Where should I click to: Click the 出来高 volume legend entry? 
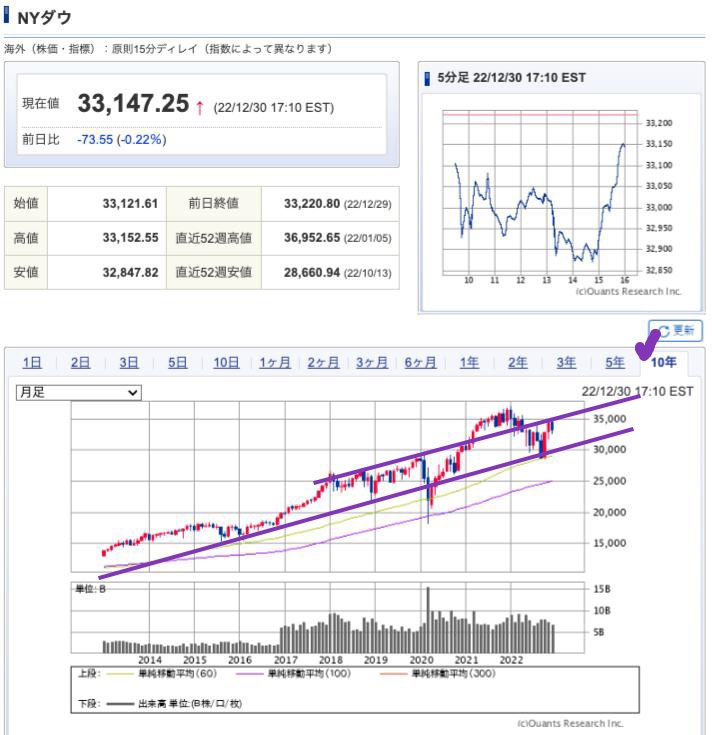pyautogui.click(x=174, y=703)
